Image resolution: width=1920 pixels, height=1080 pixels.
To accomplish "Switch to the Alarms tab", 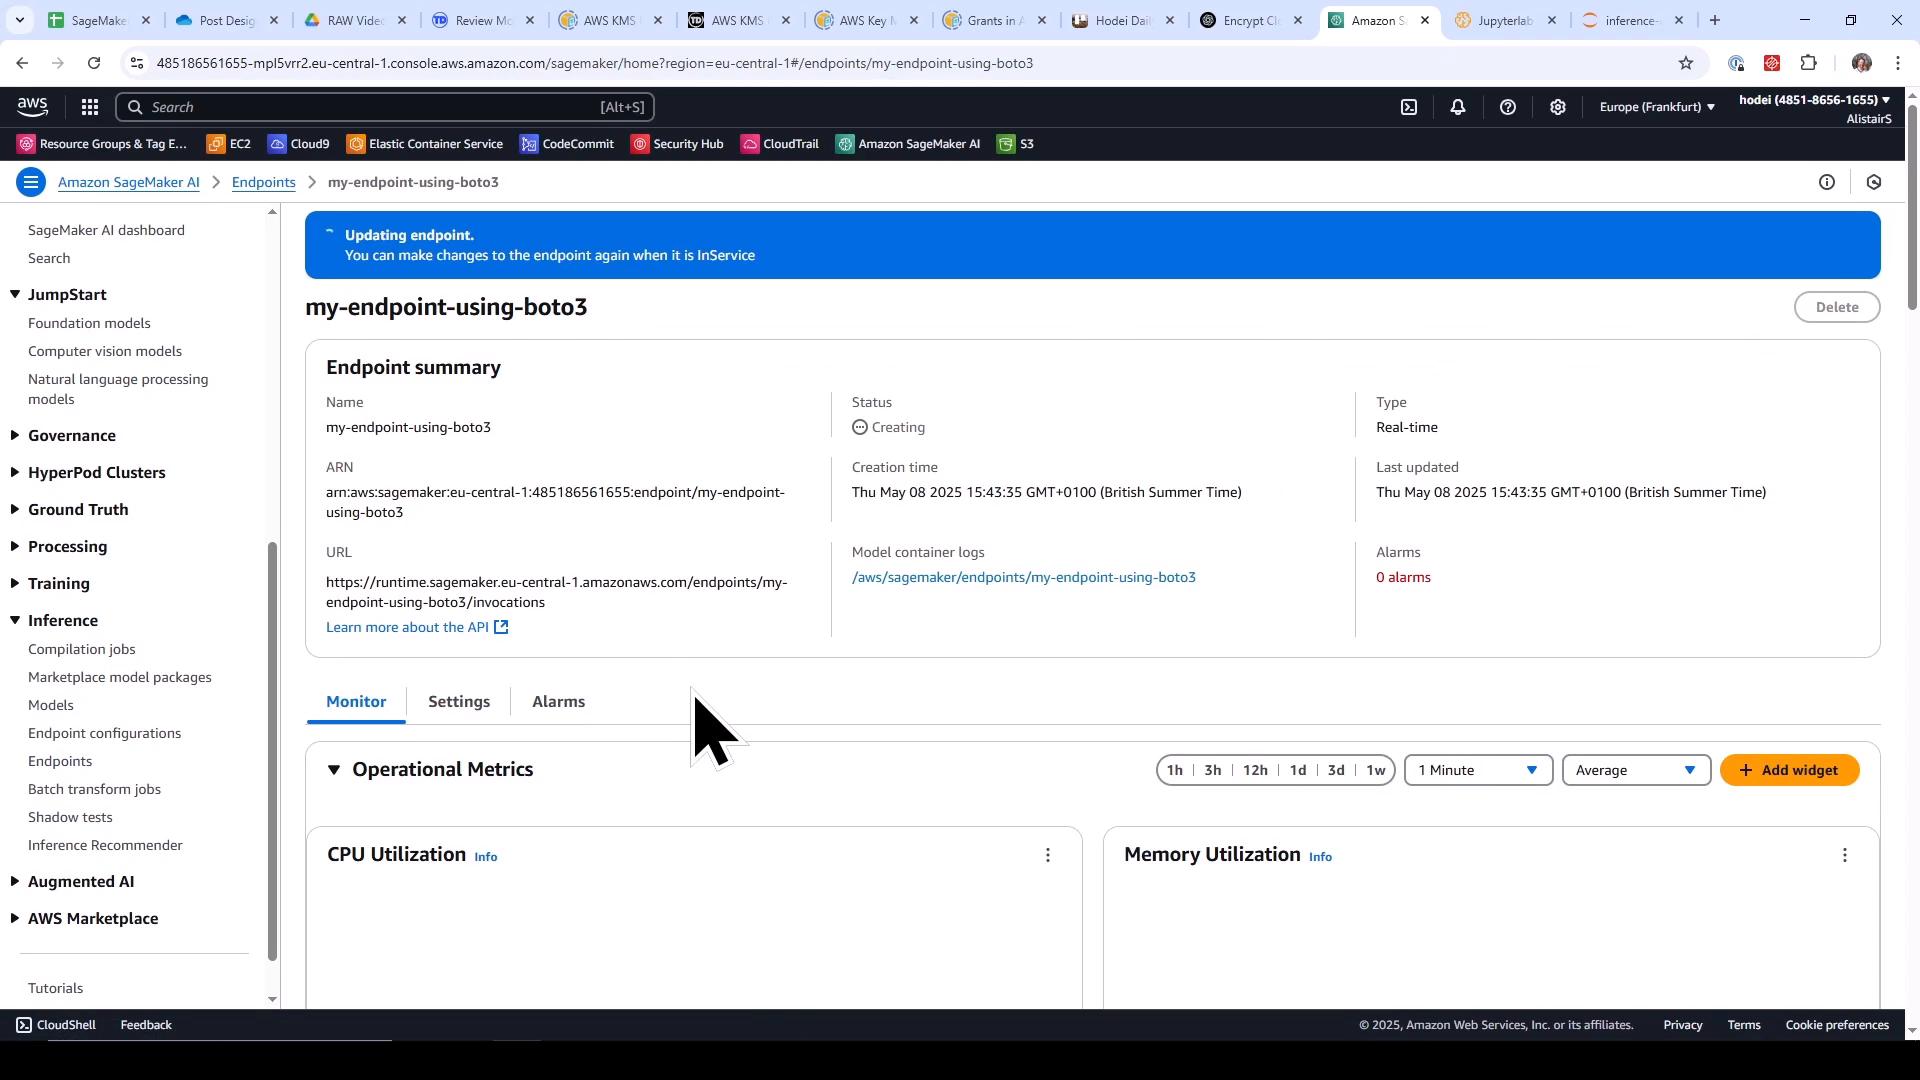I will [x=558, y=702].
